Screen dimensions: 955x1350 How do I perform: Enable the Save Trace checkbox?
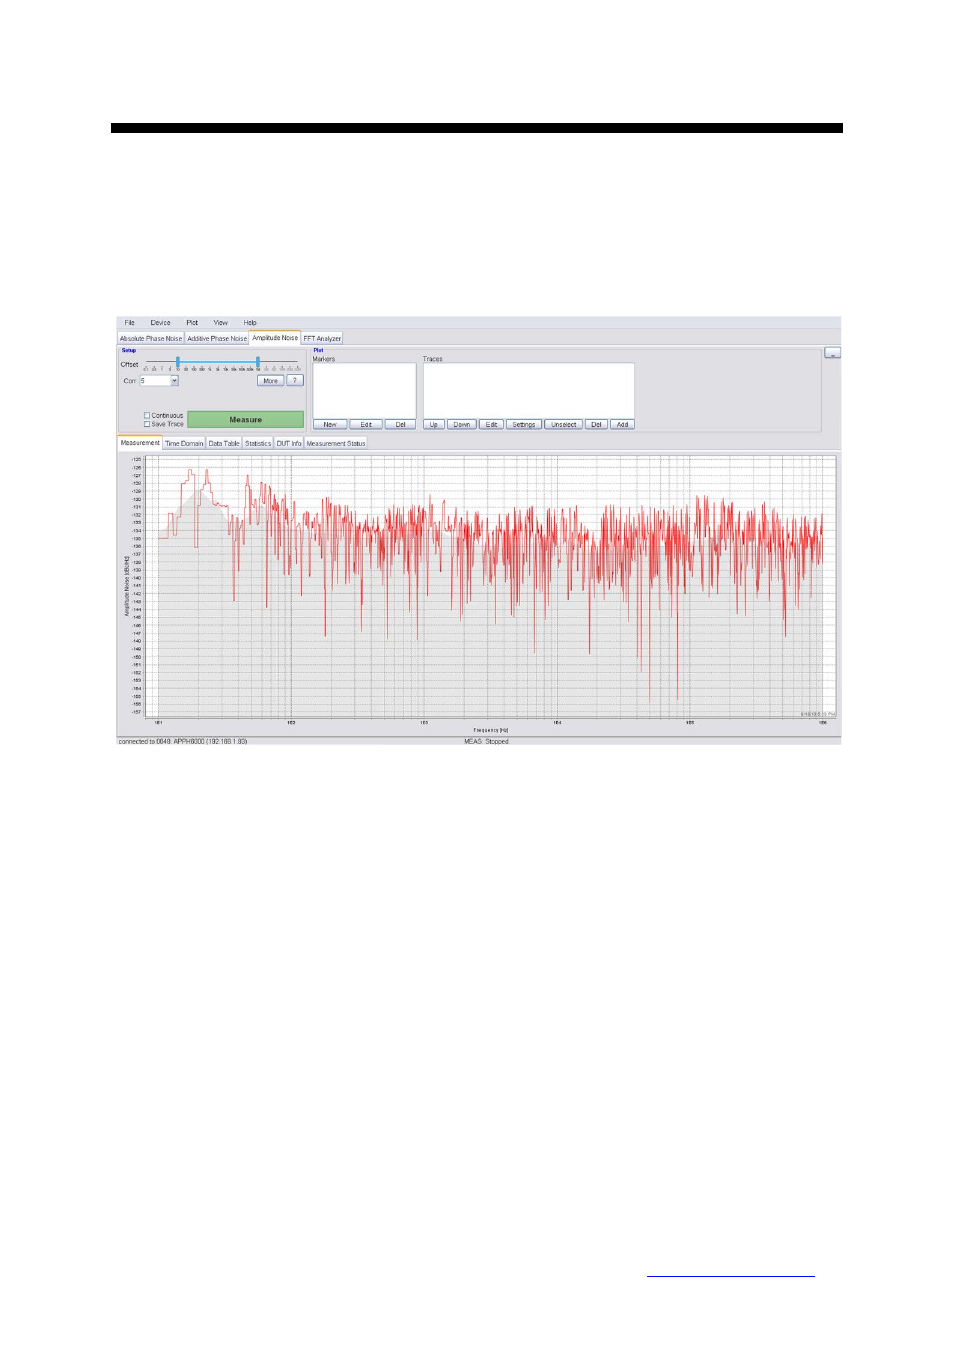coord(147,424)
